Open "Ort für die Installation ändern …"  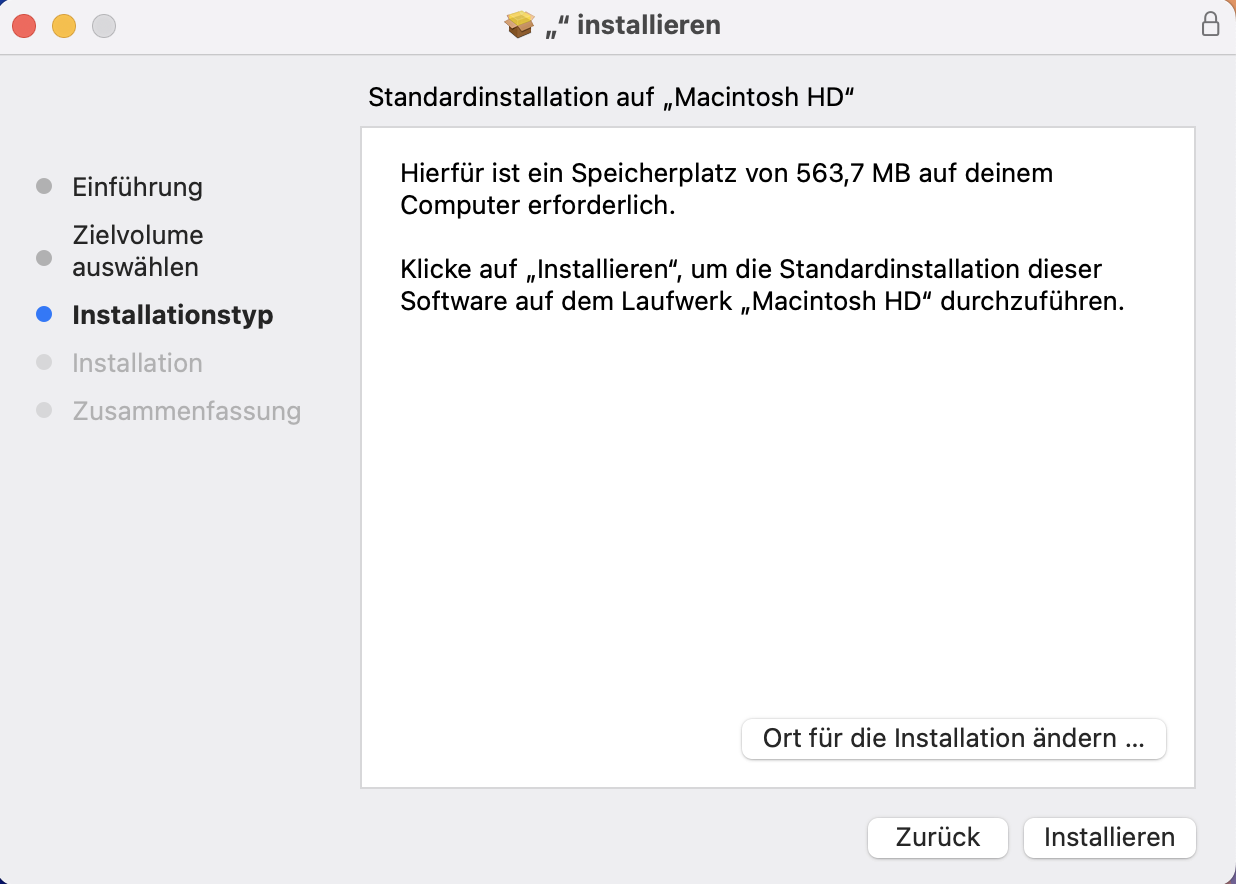[953, 739]
